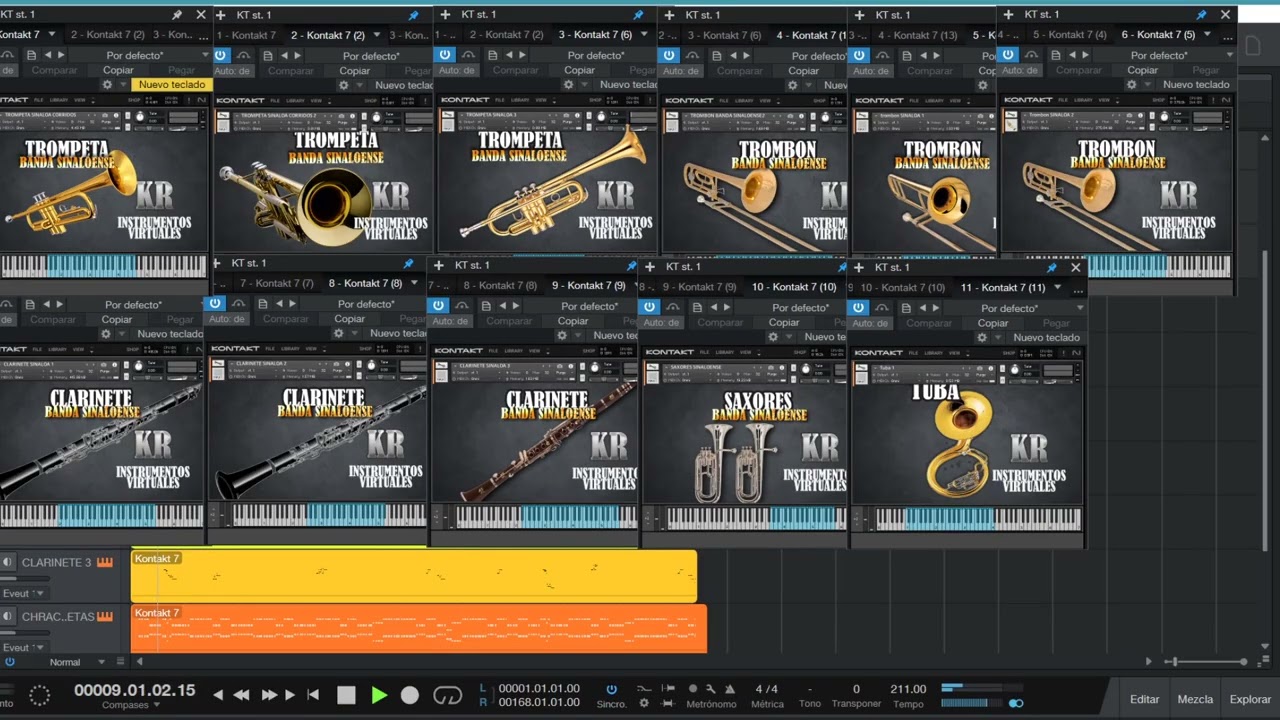Image resolution: width=1280 pixels, height=720 pixels.
Task: Open the 2 - Kontakt 7 (2) tab dropdown arrow
Action: coord(377,35)
